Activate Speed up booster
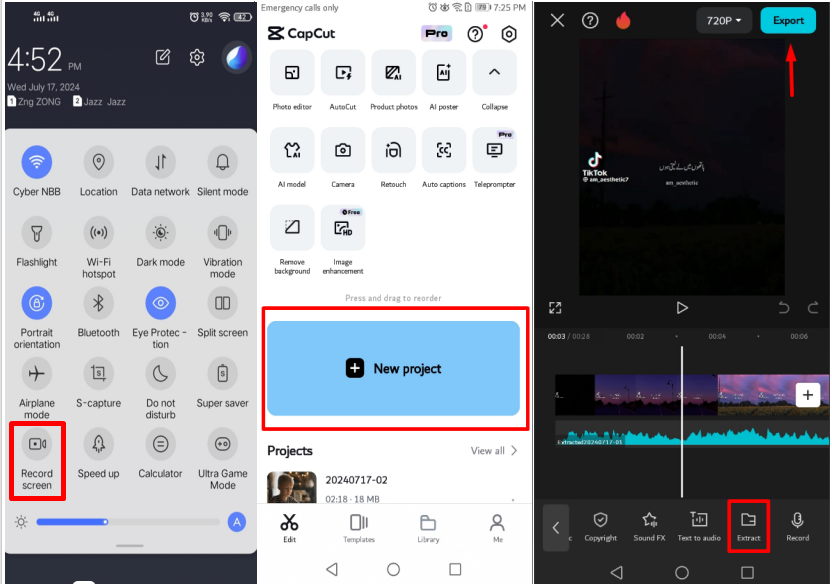The height and width of the screenshot is (584, 832). pos(99,444)
